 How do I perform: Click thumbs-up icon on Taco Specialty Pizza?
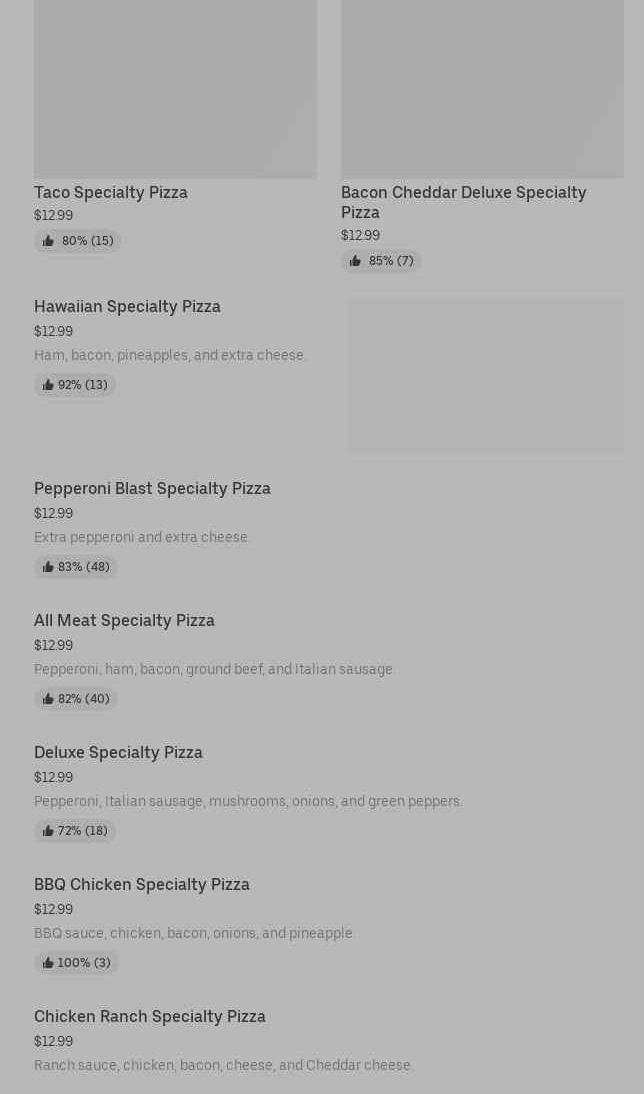48,241
